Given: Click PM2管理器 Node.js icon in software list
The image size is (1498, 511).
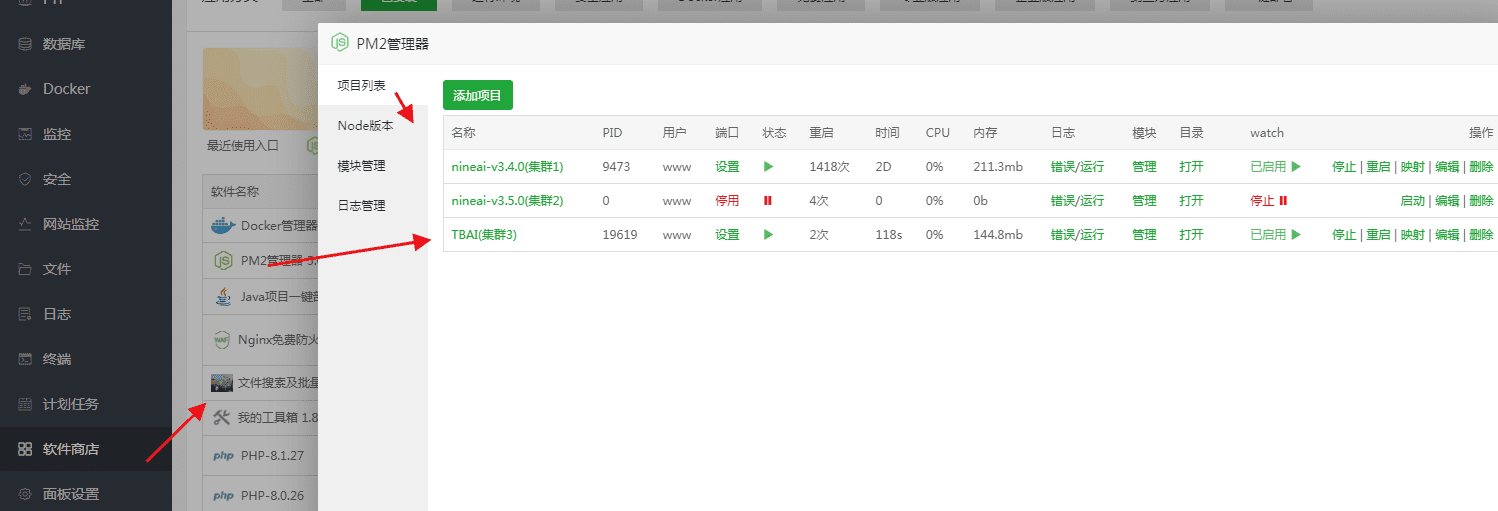Looking at the screenshot, I should click(223, 261).
